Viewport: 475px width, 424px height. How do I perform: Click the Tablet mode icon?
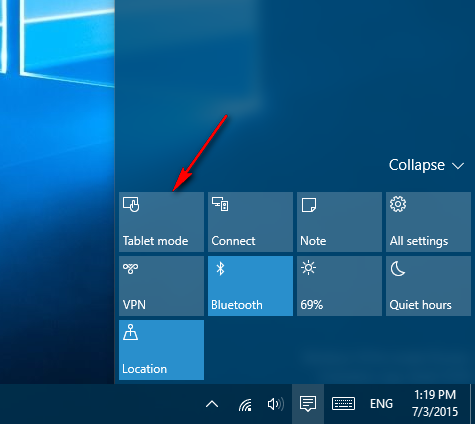click(131, 204)
